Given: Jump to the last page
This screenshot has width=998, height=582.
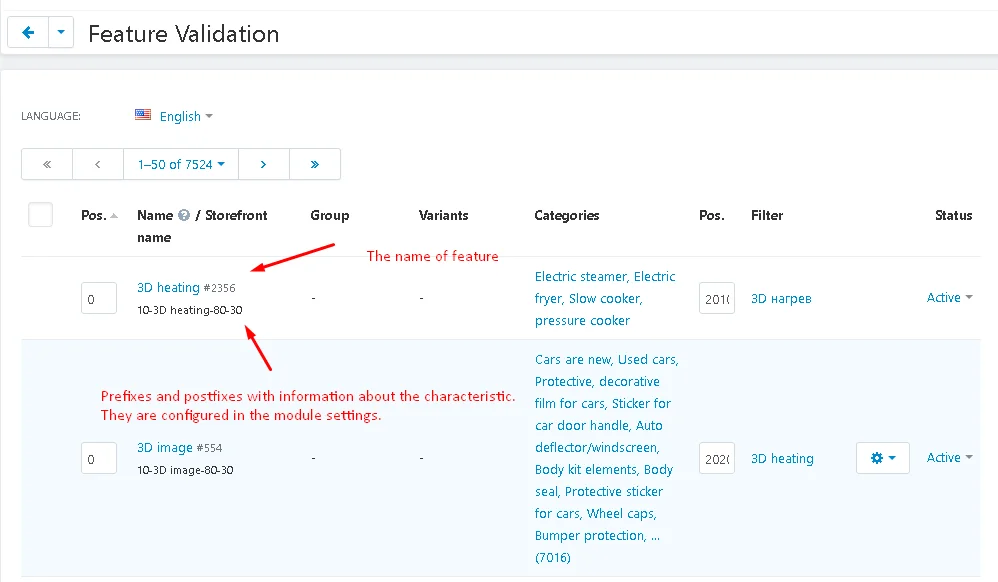Looking at the screenshot, I should [x=315, y=164].
